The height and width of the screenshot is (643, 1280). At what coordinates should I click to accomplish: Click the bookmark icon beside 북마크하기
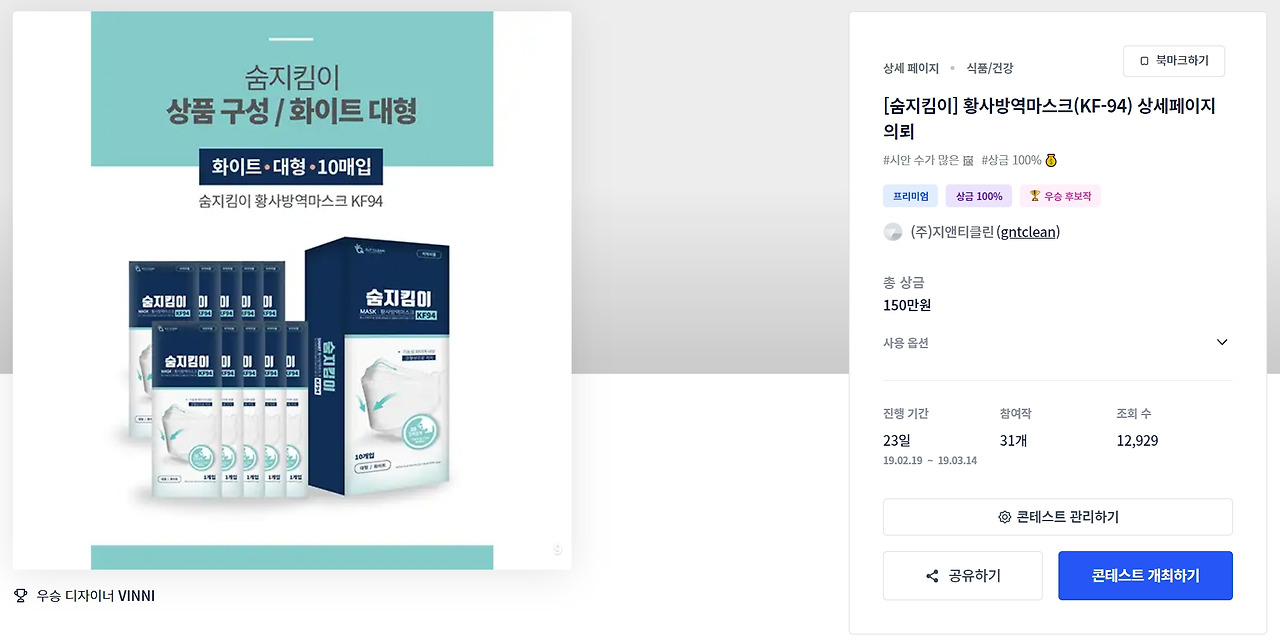tap(1144, 61)
